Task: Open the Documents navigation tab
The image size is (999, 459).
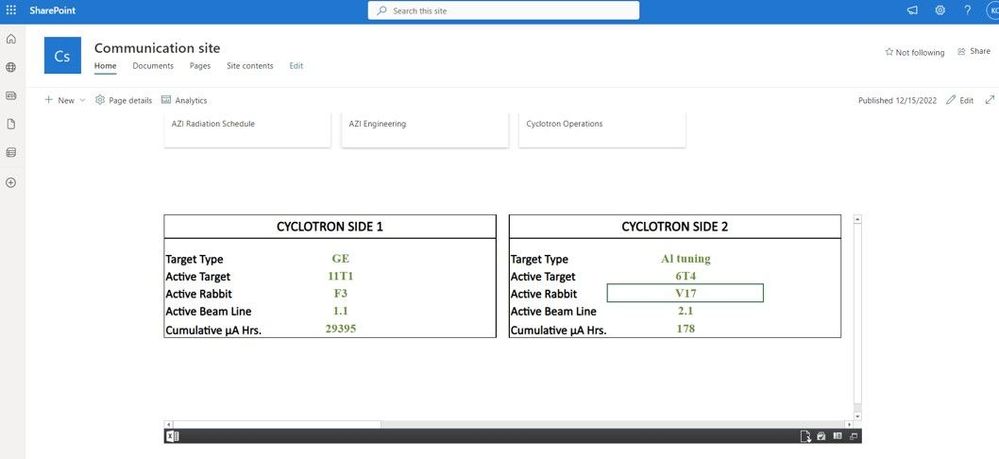Action: pyautogui.click(x=153, y=66)
